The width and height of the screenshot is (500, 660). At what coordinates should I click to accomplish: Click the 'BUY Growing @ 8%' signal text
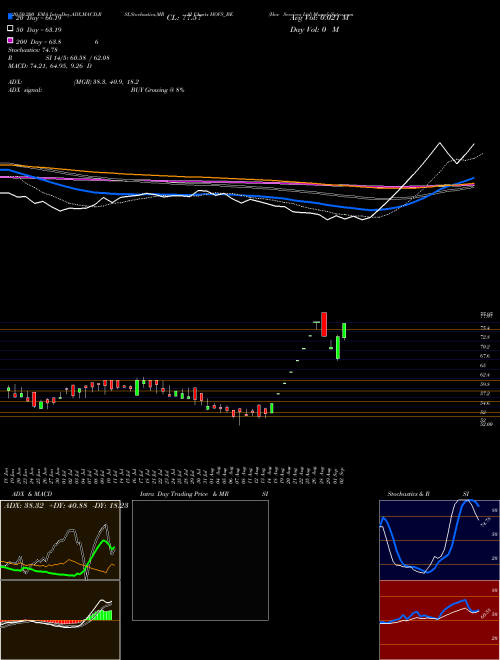[x=157, y=90]
